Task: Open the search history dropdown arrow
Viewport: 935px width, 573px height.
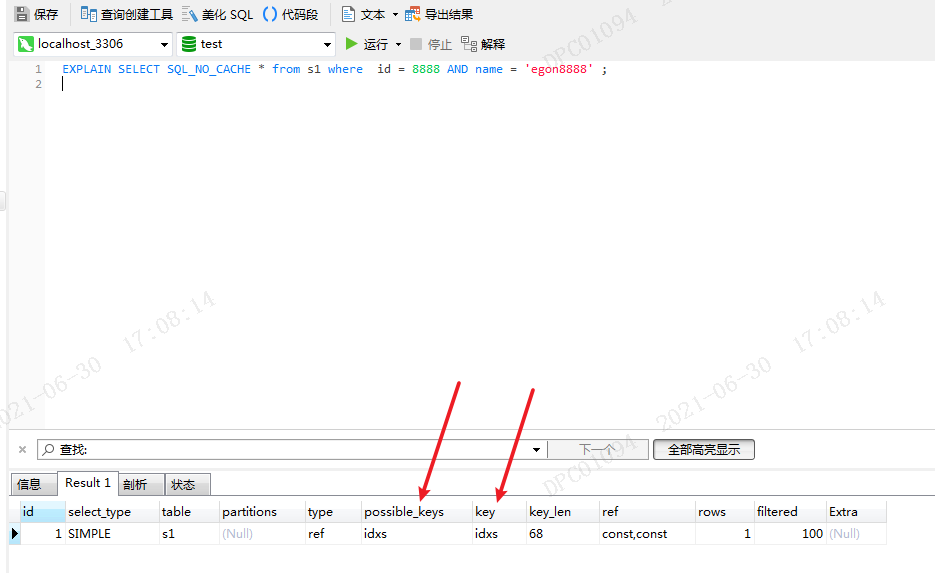Action: coord(536,450)
